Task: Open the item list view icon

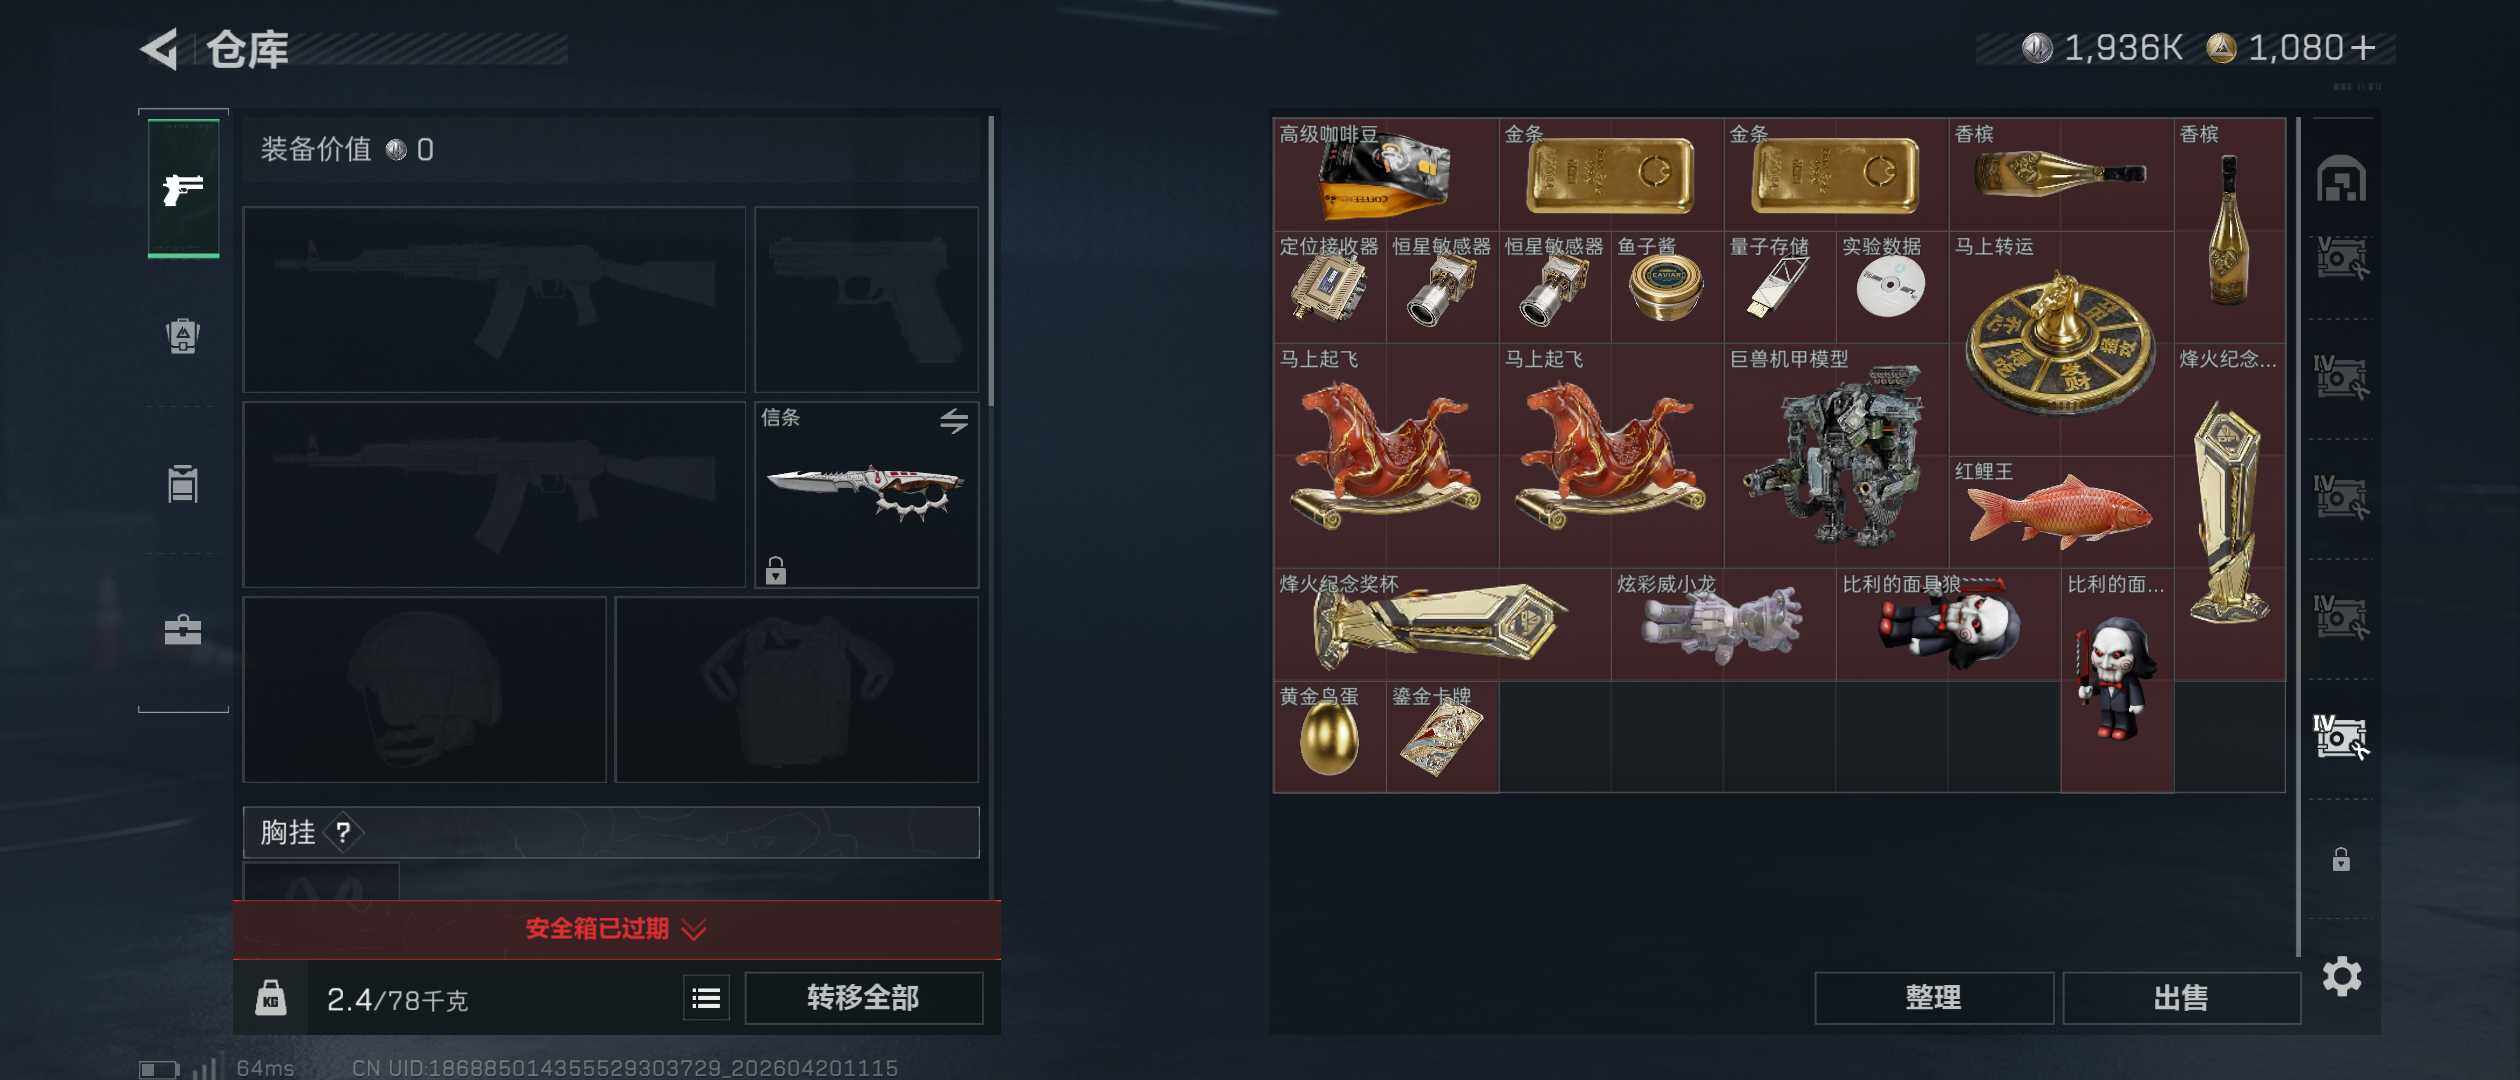Action: pos(706,998)
